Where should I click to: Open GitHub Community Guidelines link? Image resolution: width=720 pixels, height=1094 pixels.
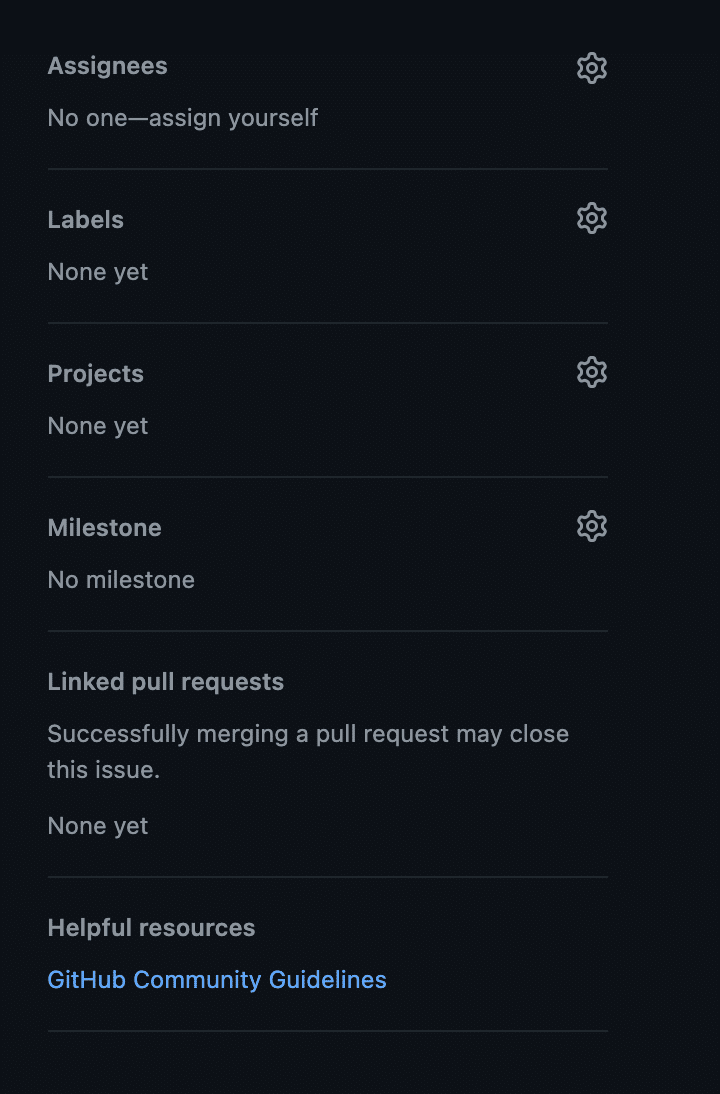click(x=217, y=980)
